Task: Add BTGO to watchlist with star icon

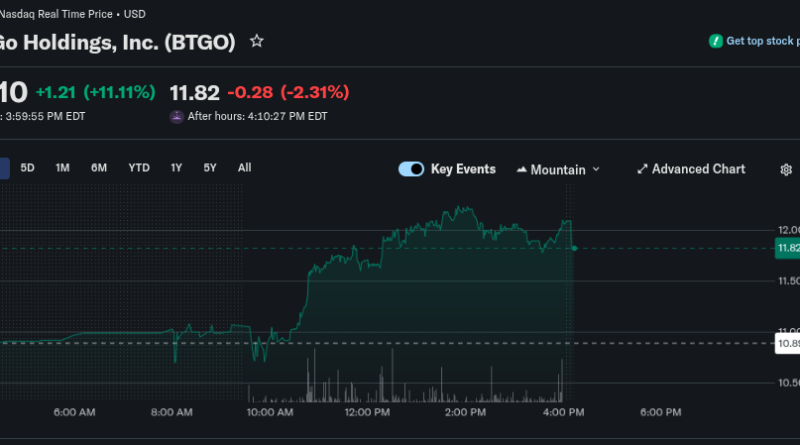Action: tap(257, 41)
